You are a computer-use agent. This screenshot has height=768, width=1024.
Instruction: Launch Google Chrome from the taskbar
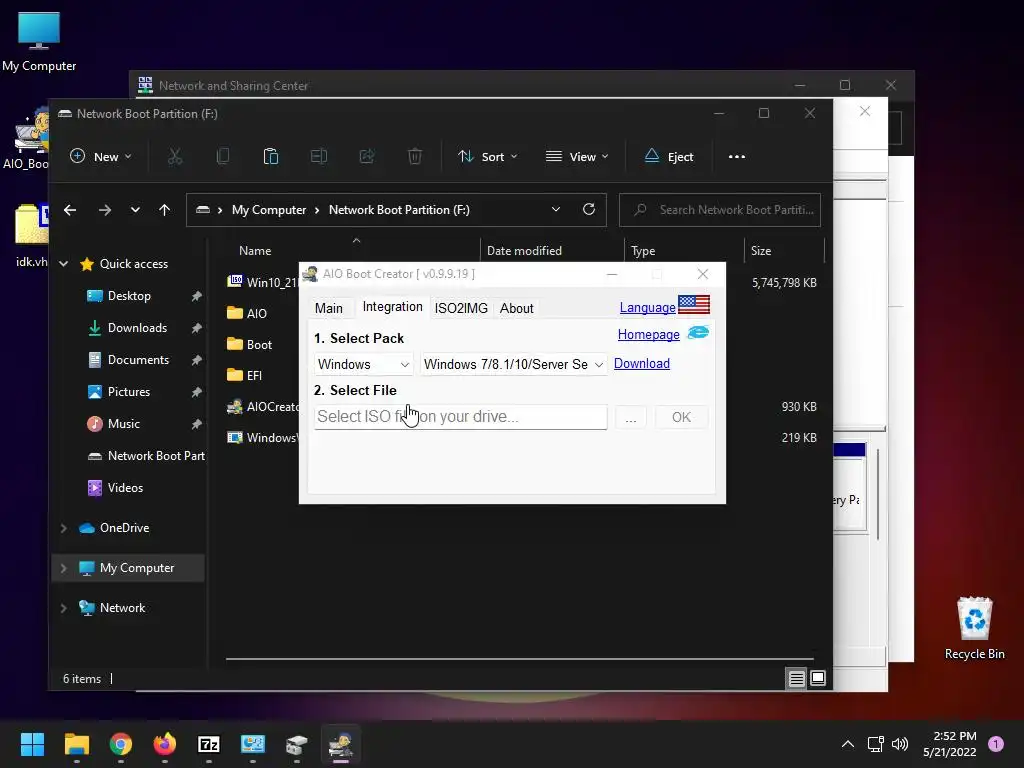click(x=121, y=744)
